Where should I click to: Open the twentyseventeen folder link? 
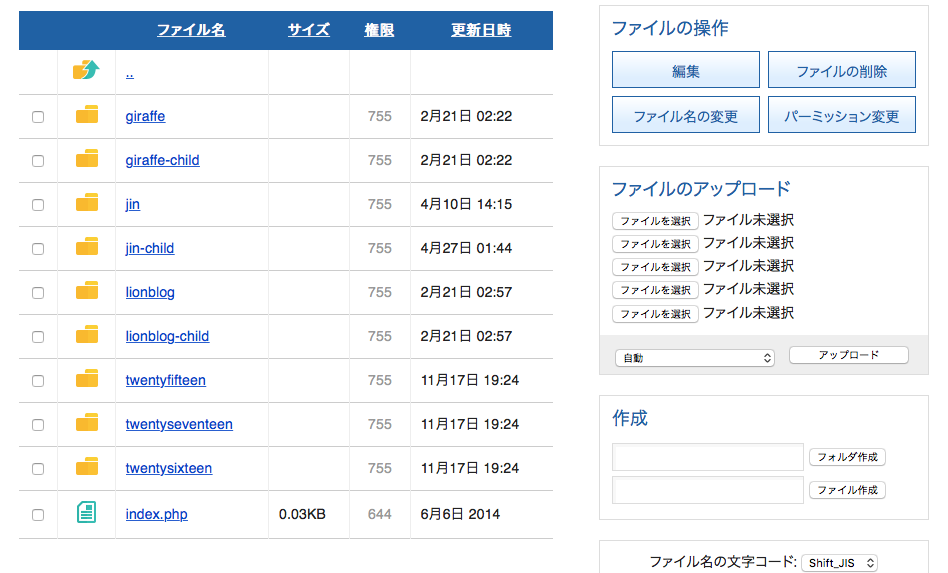point(179,424)
